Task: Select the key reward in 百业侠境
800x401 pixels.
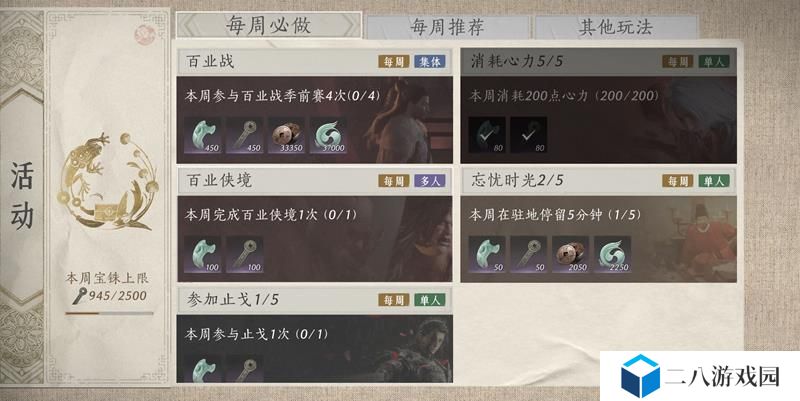Action: click(244, 254)
